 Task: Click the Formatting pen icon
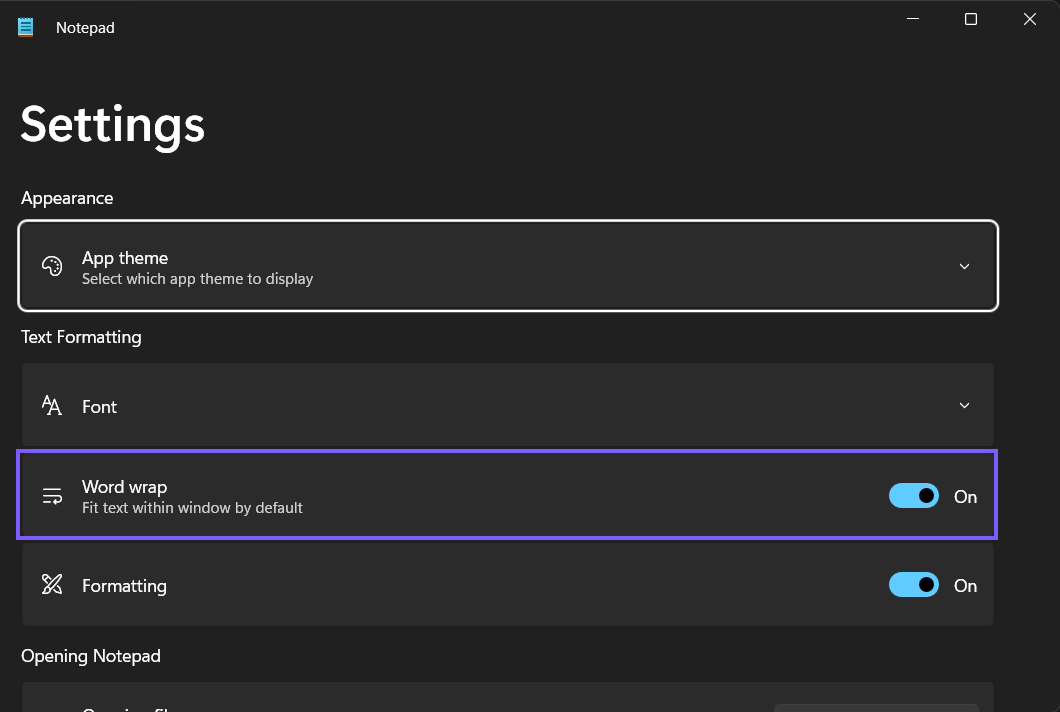[x=52, y=584]
